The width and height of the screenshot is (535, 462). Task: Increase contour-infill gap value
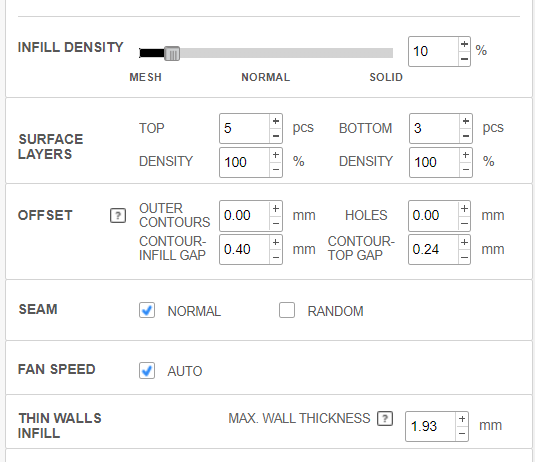pyautogui.click(x=276, y=242)
